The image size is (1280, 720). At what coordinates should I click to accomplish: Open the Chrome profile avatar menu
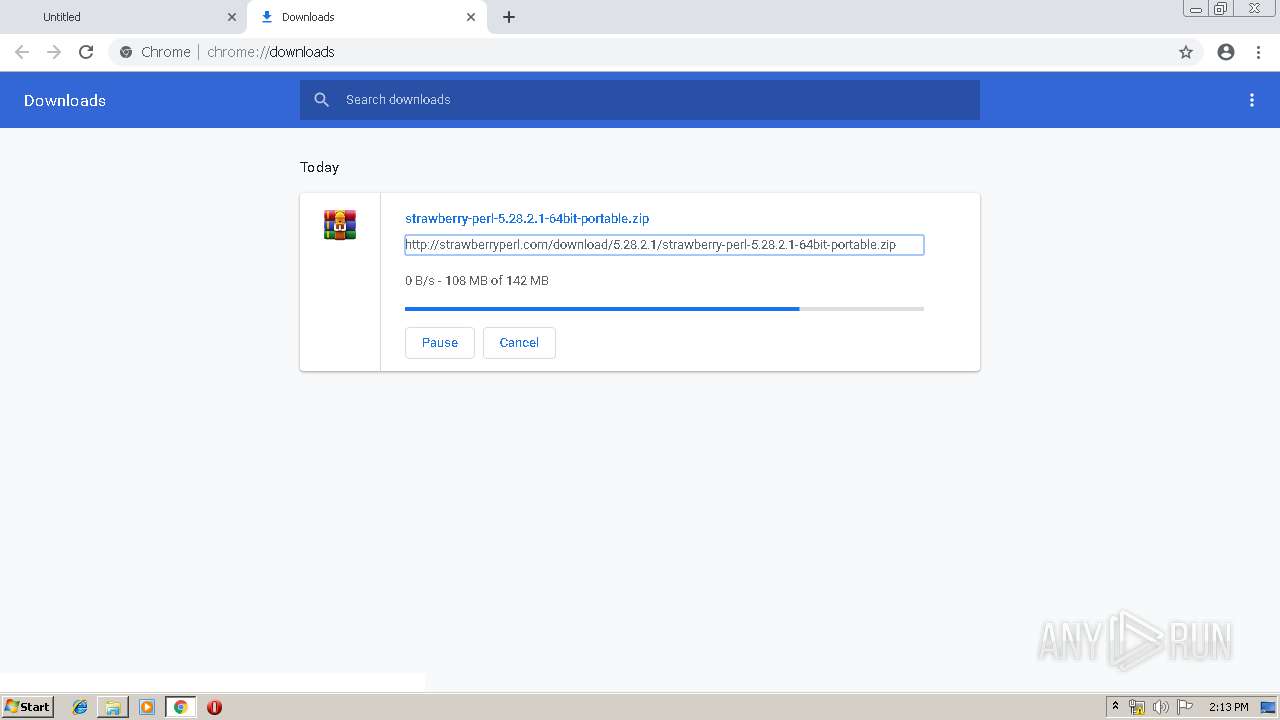[x=1226, y=52]
